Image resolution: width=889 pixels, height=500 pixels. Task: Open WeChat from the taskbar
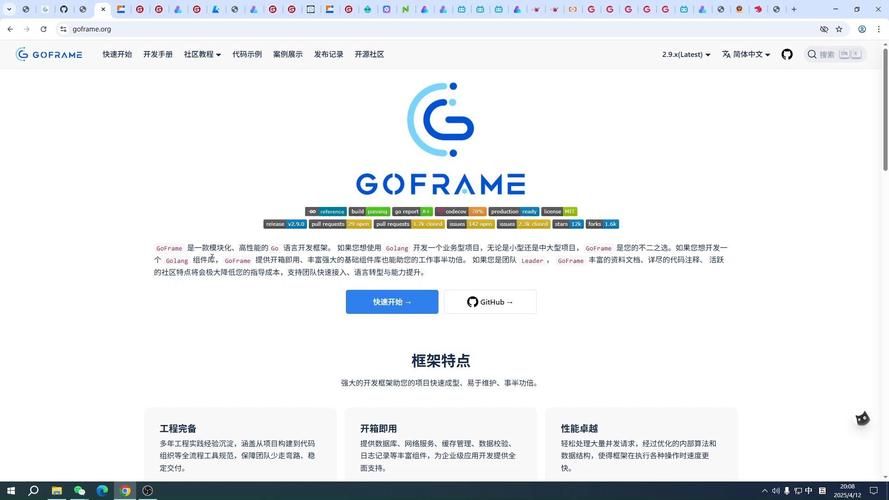click(x=79, y=490)
